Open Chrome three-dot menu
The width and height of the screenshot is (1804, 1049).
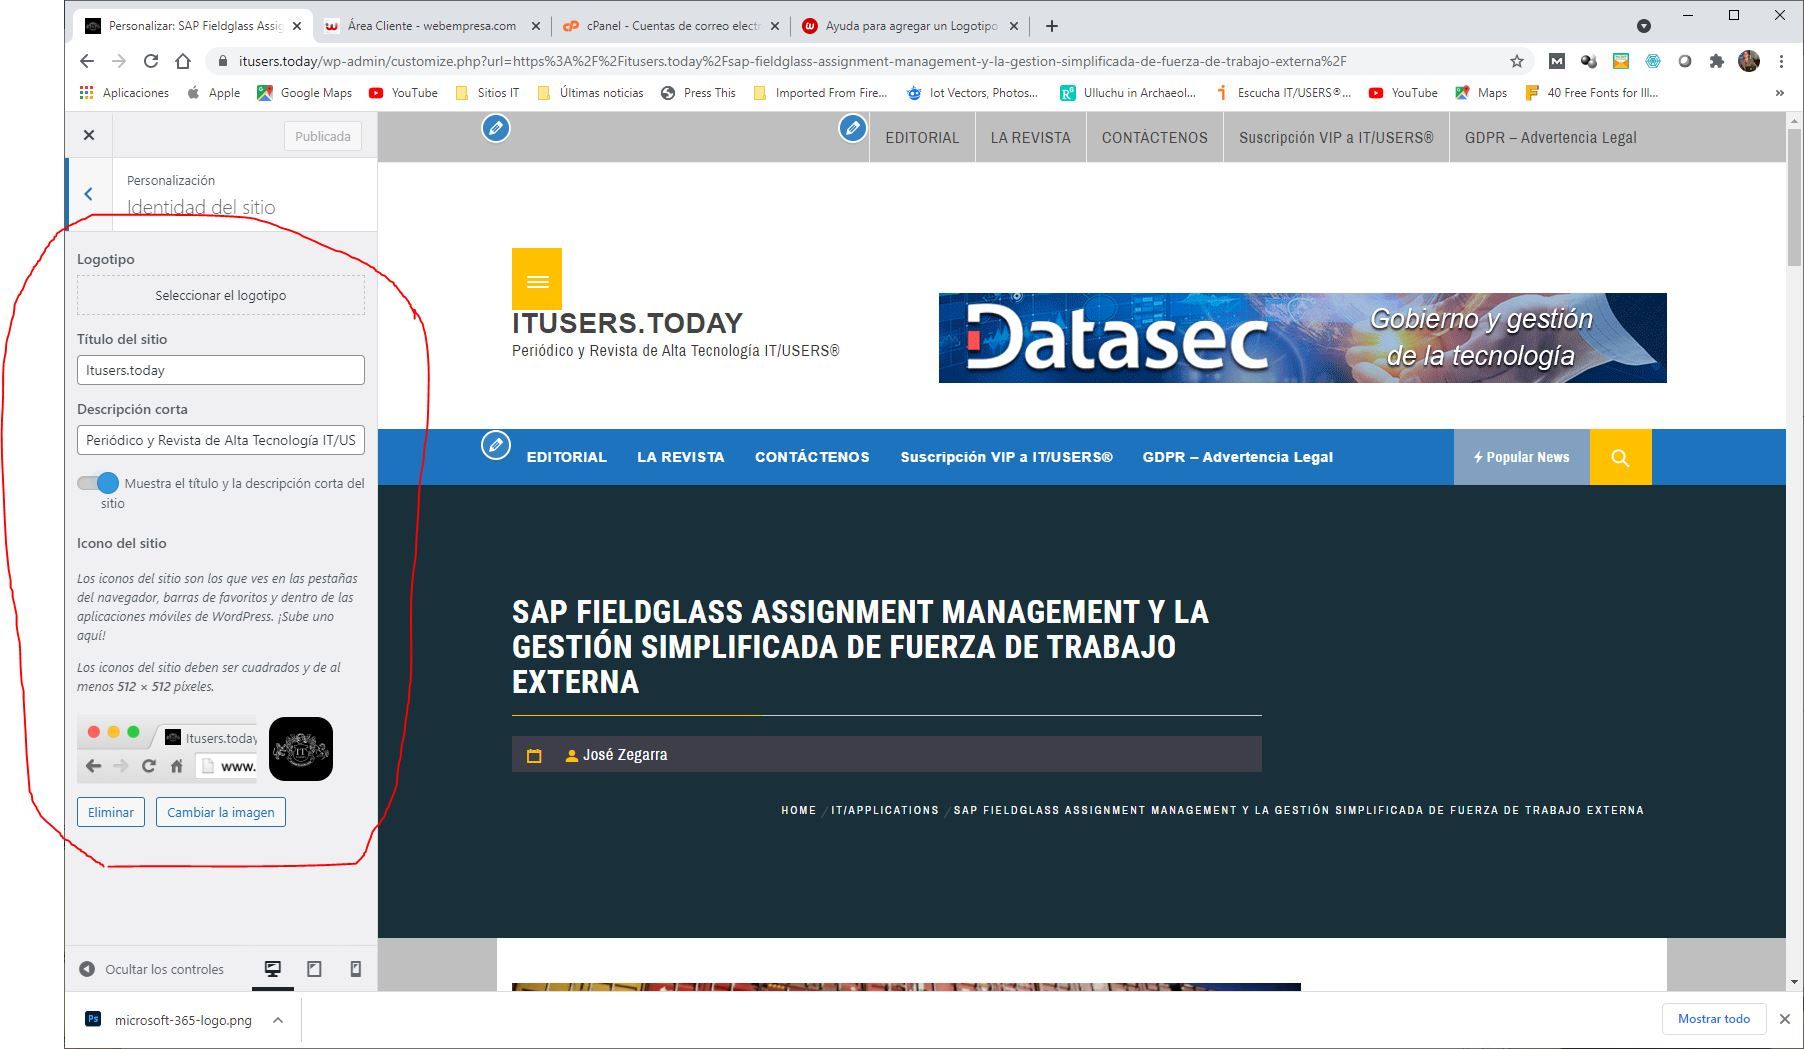click(1781, 61)
